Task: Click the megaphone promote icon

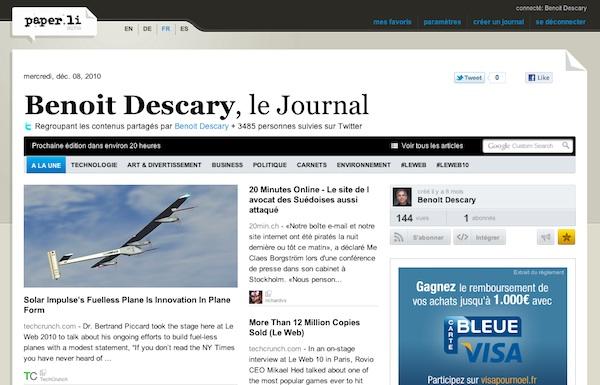Action: pyautogui.click(x=545, y=238)
